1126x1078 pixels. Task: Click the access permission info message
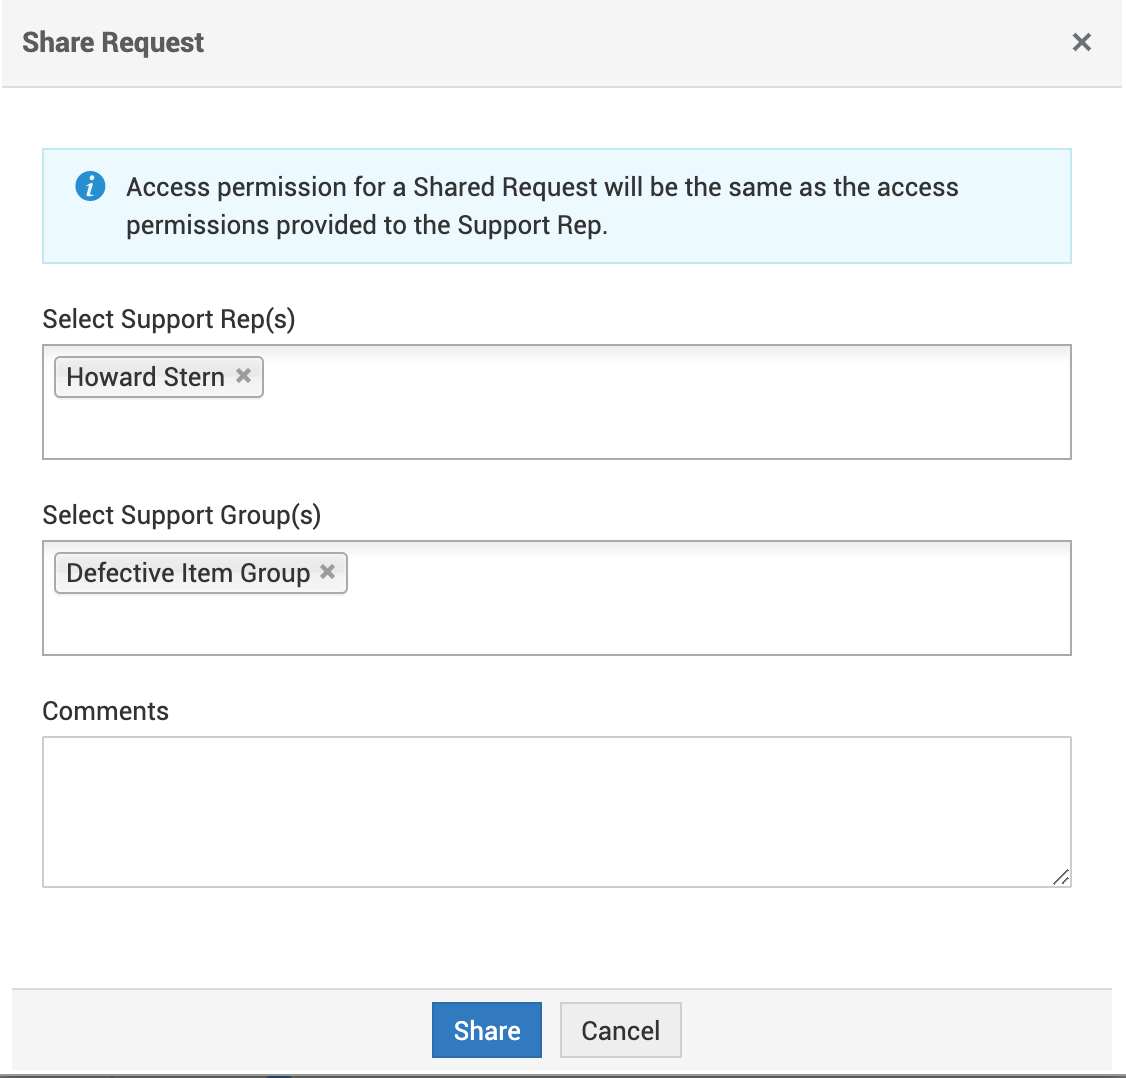(542, 206)
